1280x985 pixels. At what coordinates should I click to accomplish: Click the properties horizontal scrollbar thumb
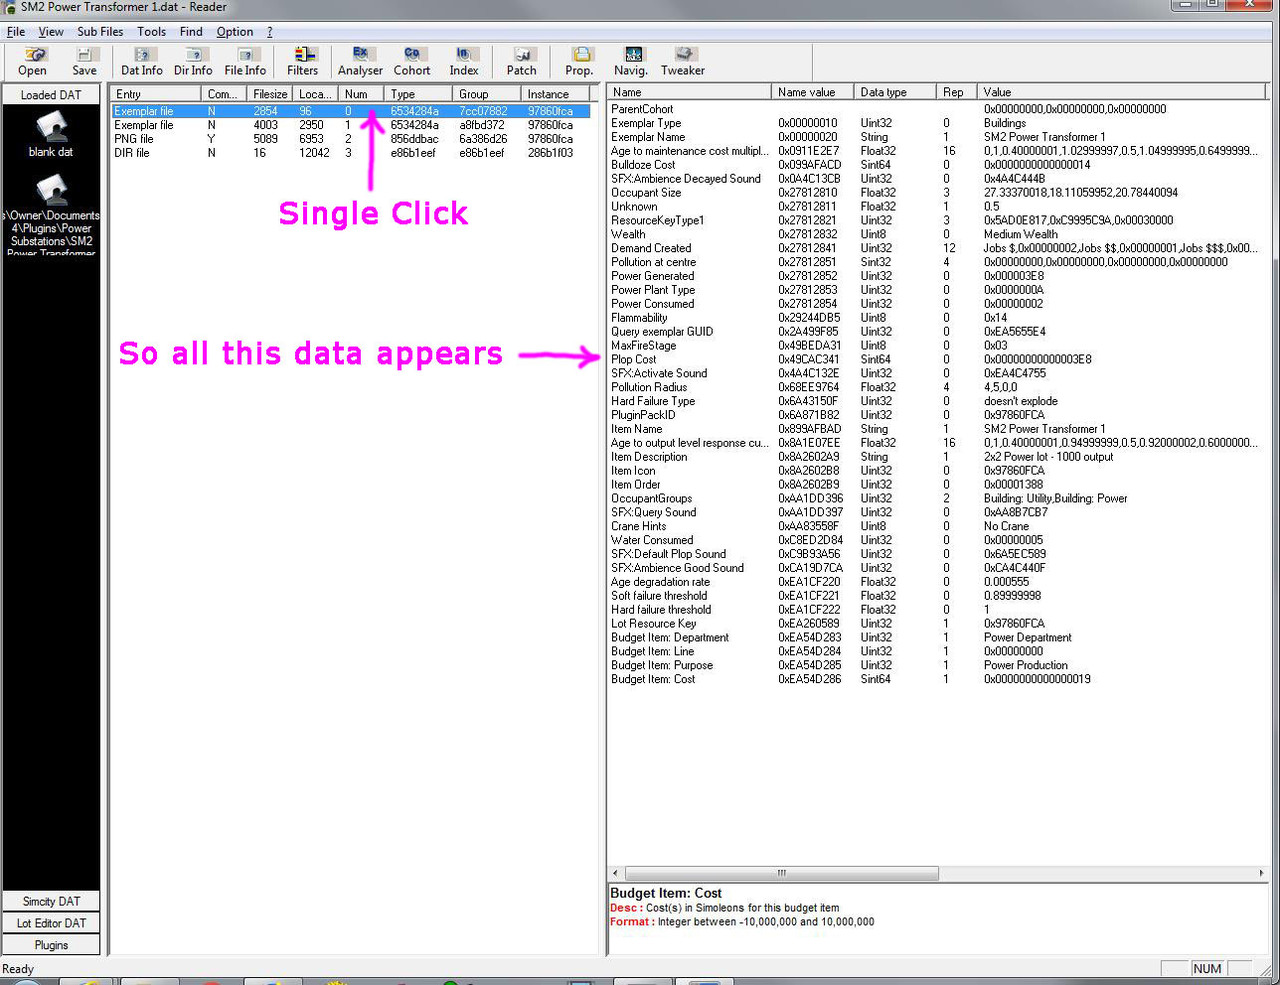pyautogui.click(x=781, y=873)
